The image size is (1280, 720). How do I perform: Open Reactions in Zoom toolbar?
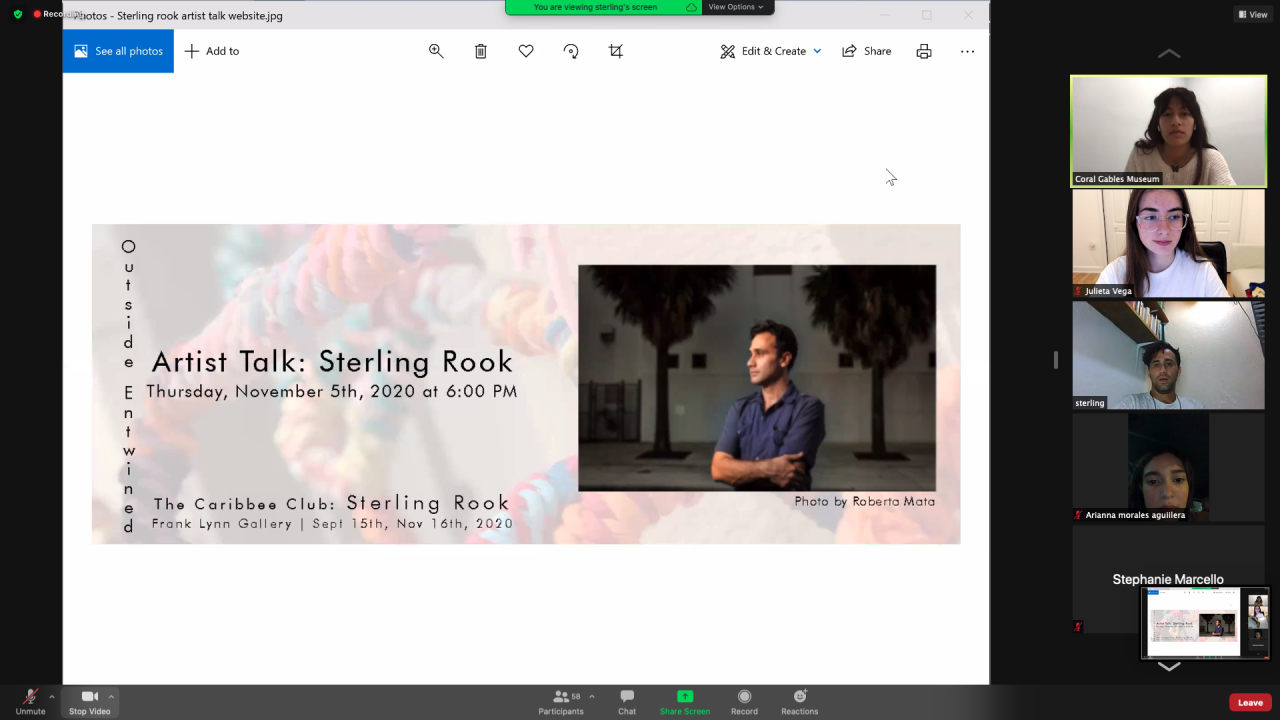click(x=799, y=701)
